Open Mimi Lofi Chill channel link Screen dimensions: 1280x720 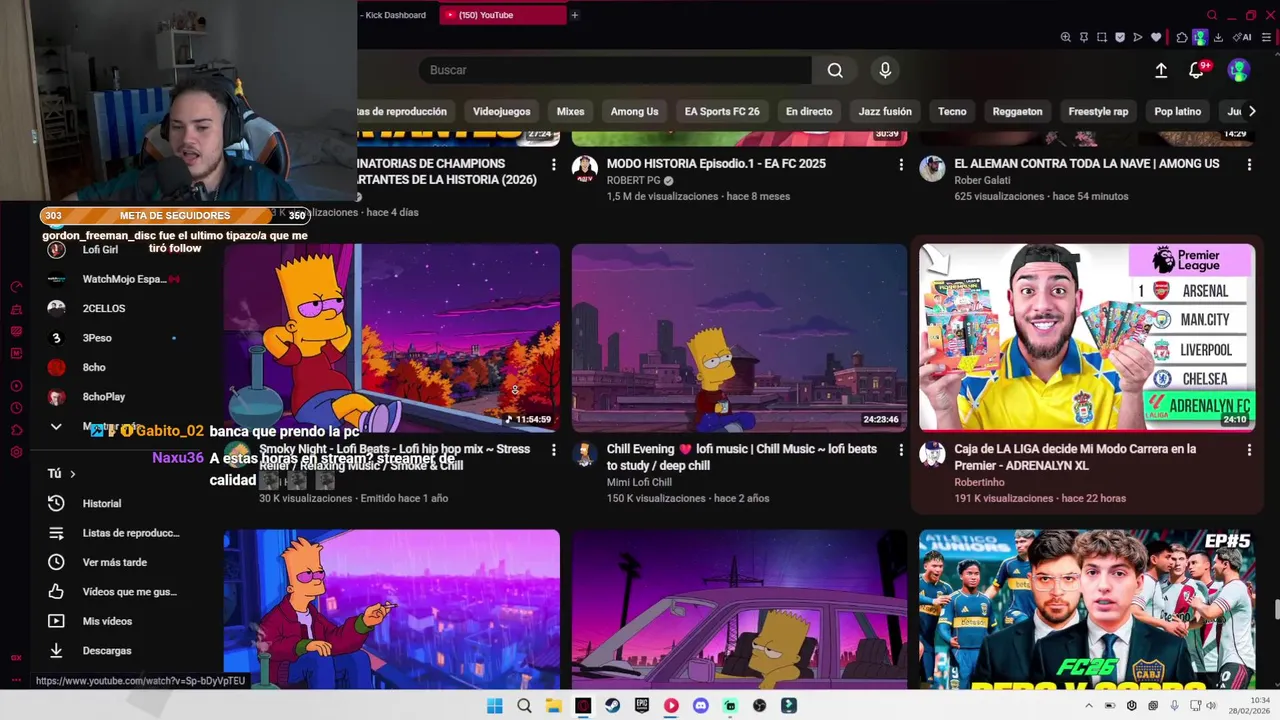pyautogui.click(x=639, y=482)
